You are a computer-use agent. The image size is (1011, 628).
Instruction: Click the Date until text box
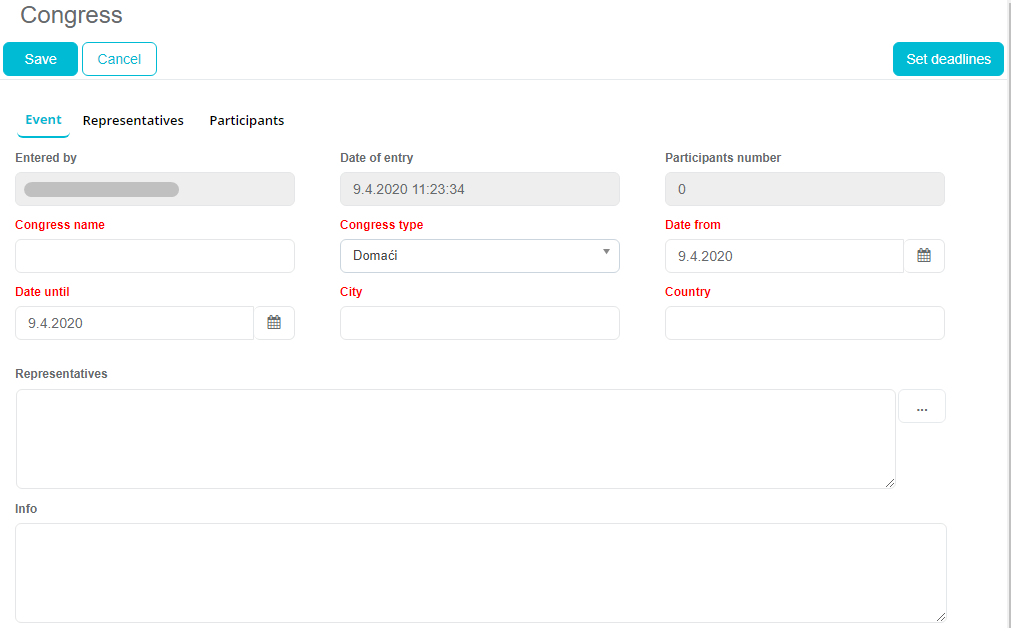click(x=135, y=323)
